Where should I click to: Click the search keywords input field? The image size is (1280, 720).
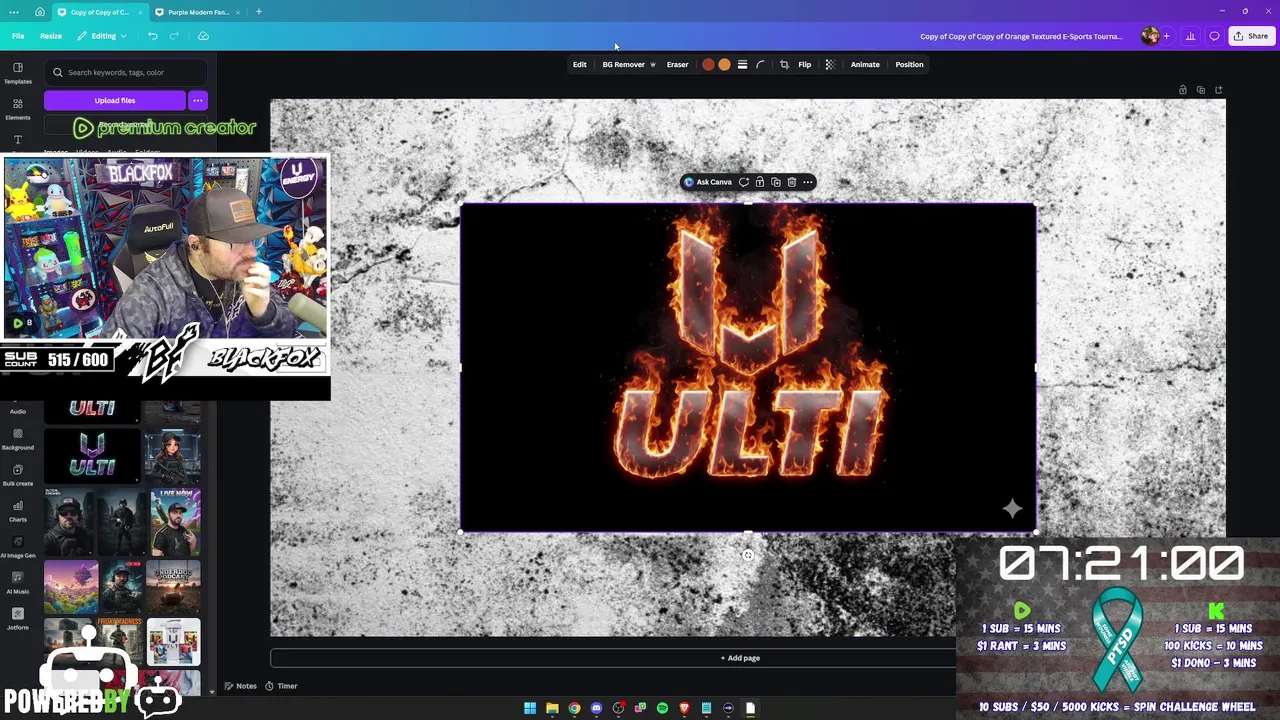[126, 72]
